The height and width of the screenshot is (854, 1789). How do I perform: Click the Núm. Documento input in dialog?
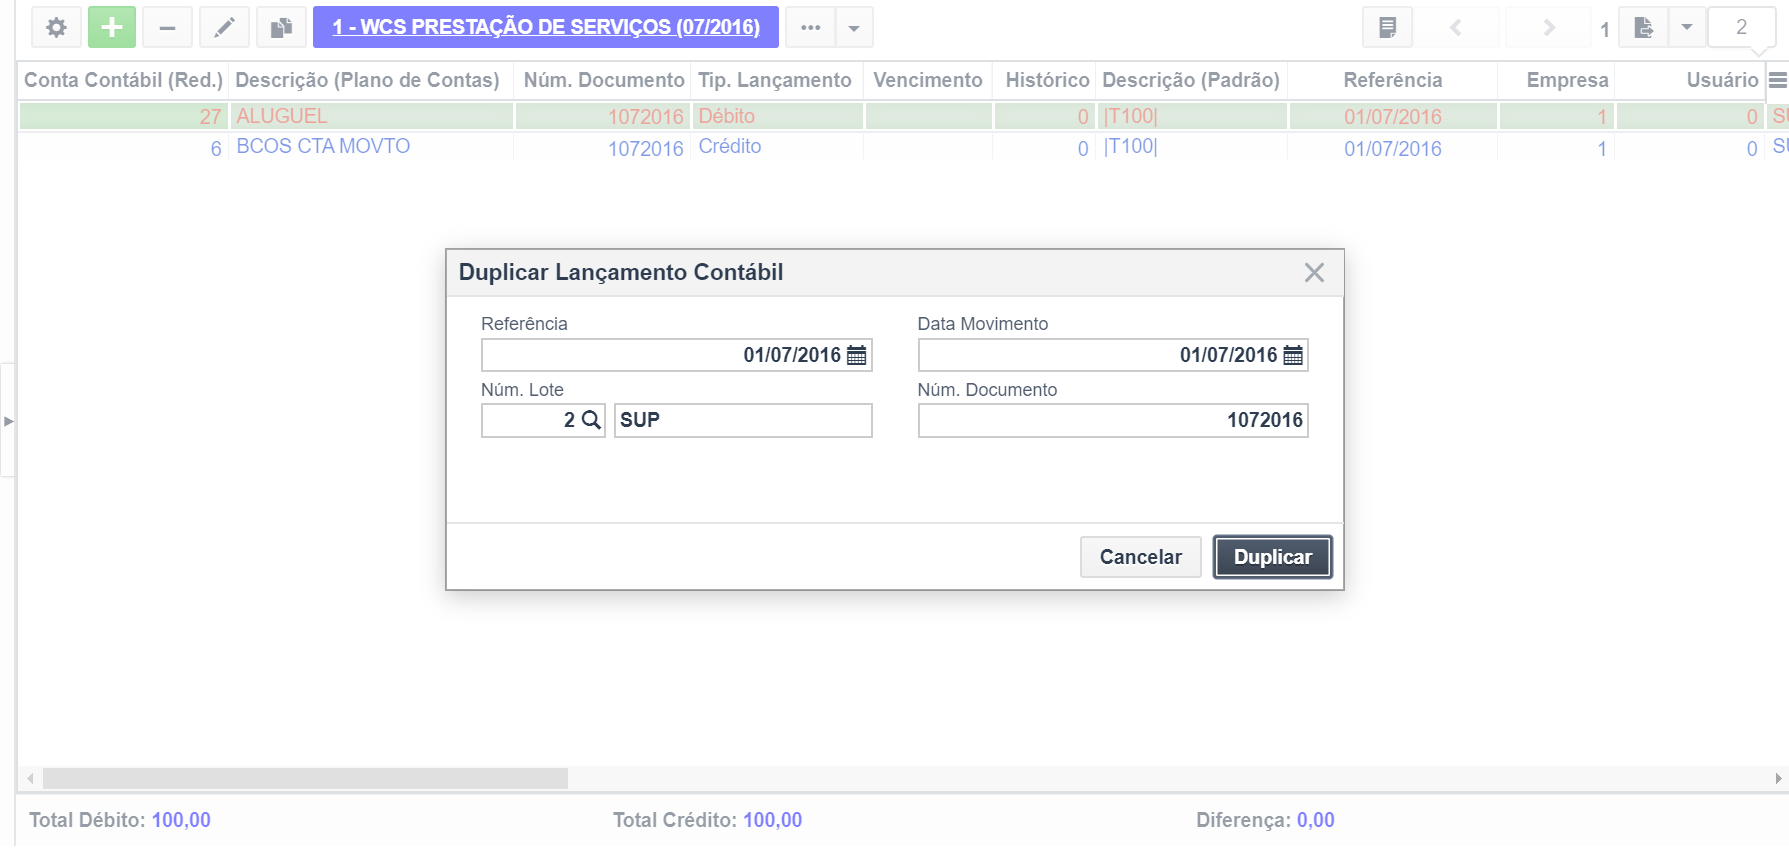[1113, 420]
